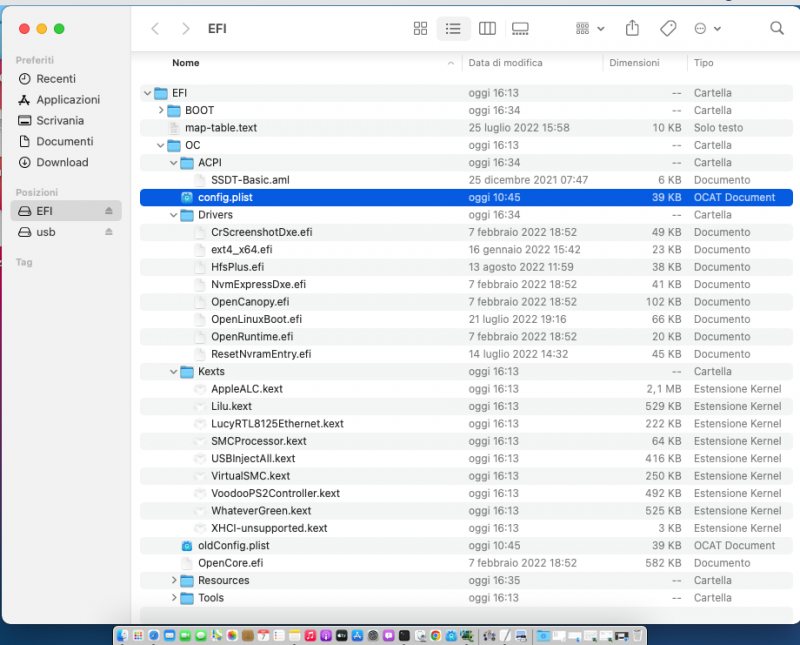Open the Music app from the Dock
Viewport: 800px width, 645px height.
tap(308, 635)
